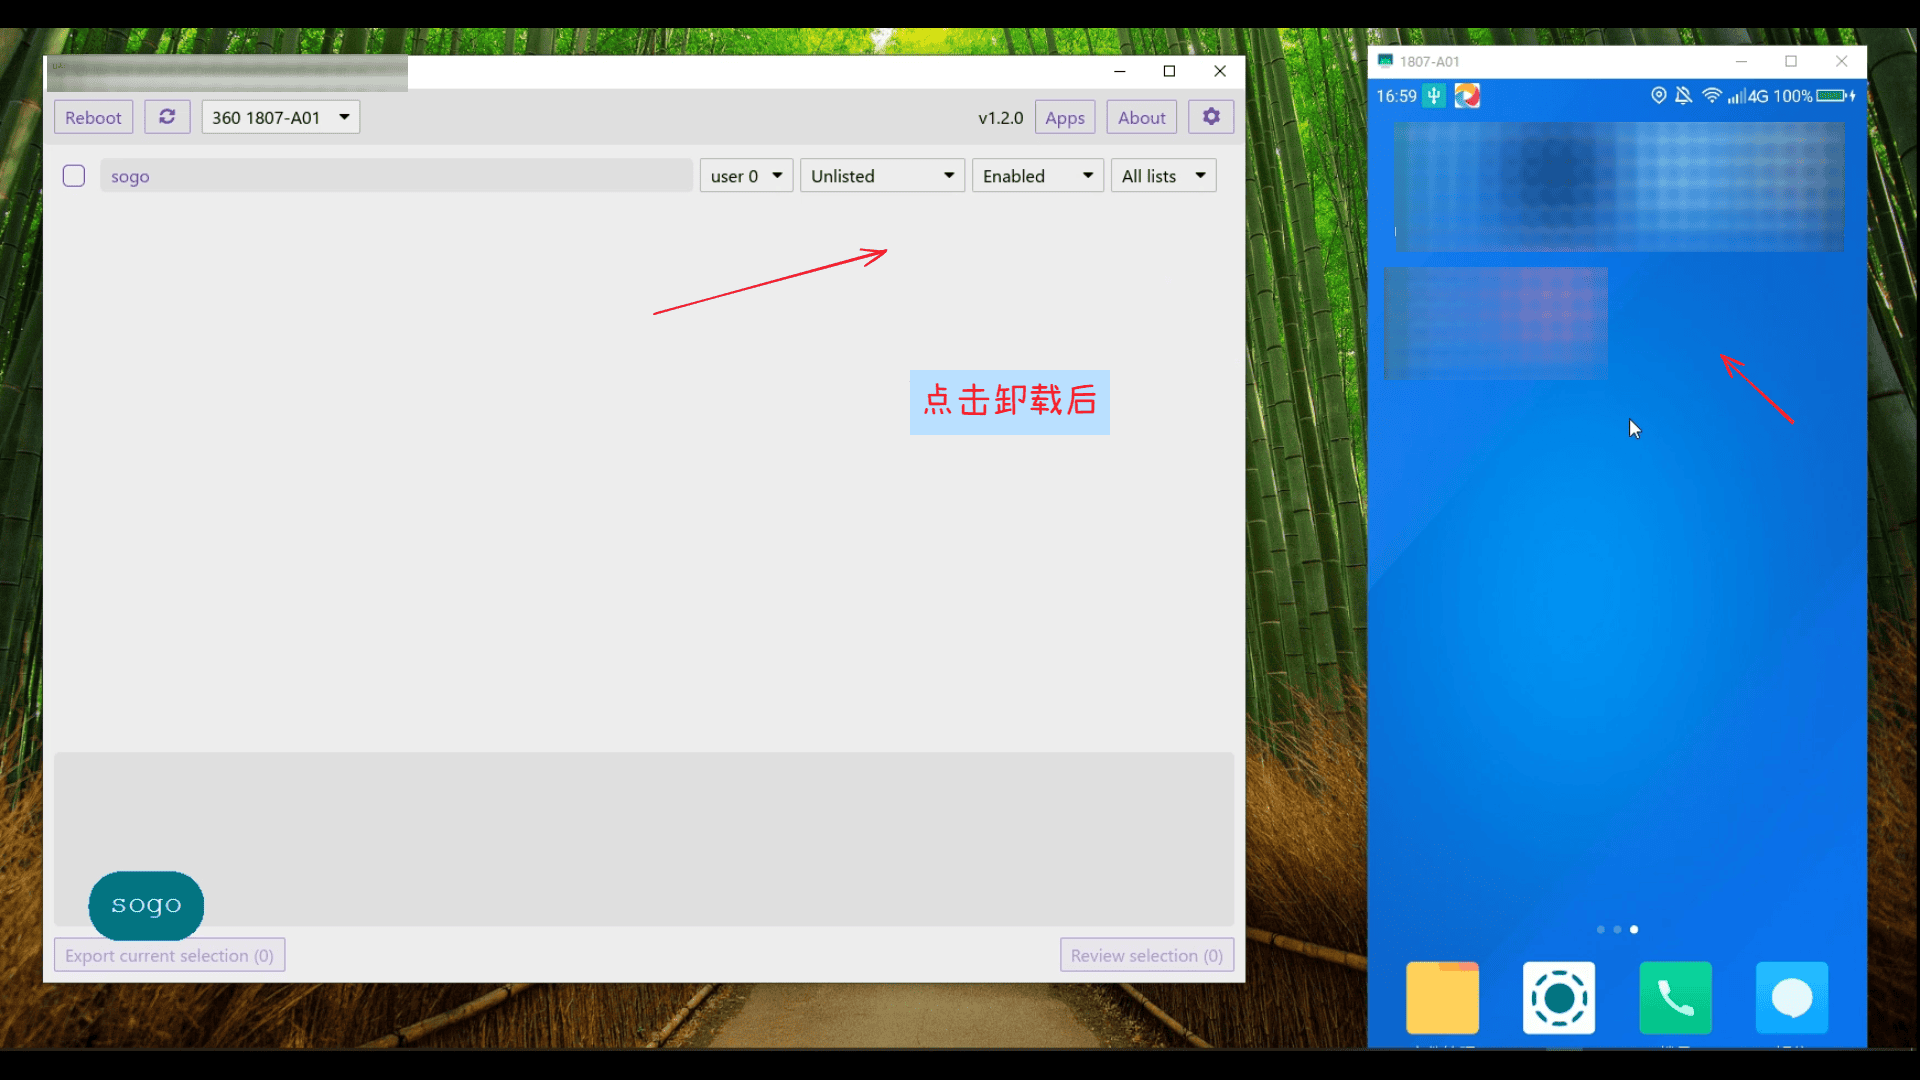Minimize the main app window
Viewport: 1920px width, 1080px height.
click(1120, 71)
